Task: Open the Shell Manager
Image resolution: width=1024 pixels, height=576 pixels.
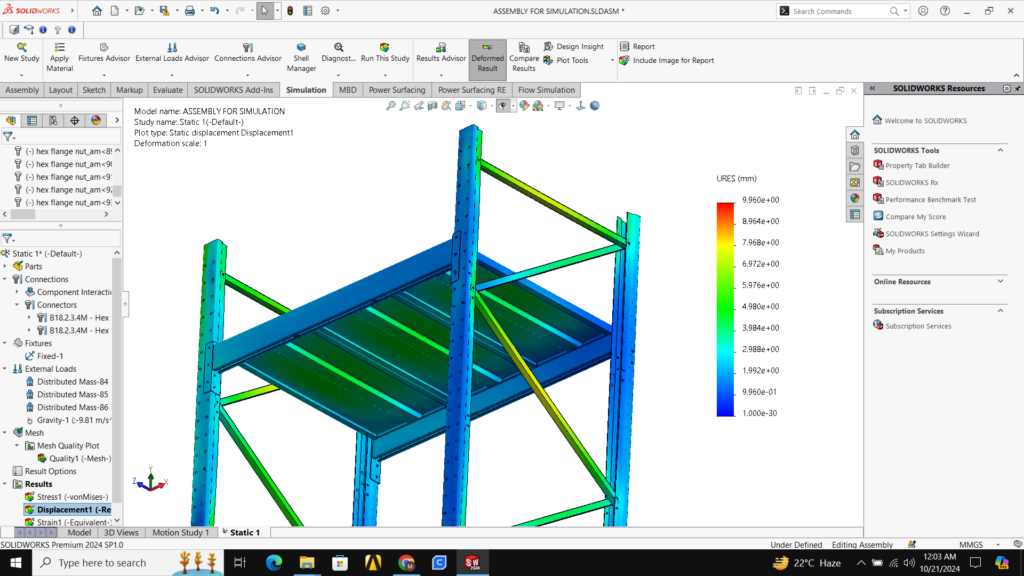Action: click(x=301, y=48)
